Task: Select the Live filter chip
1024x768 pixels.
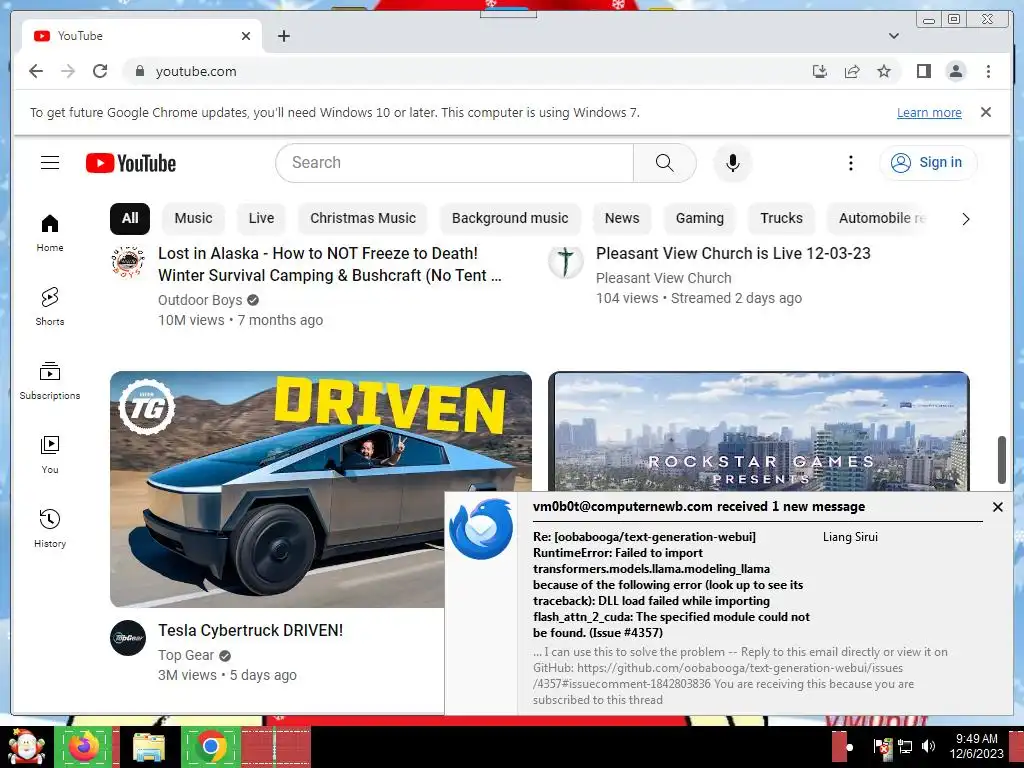Action: click(x=261, y=218)
